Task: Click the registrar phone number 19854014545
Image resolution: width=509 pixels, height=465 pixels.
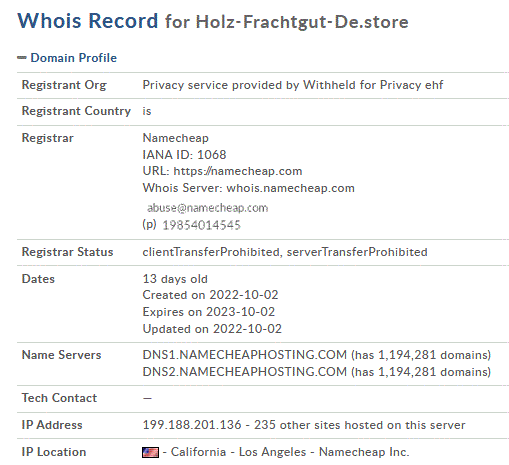Action: [x=201, y=225]
